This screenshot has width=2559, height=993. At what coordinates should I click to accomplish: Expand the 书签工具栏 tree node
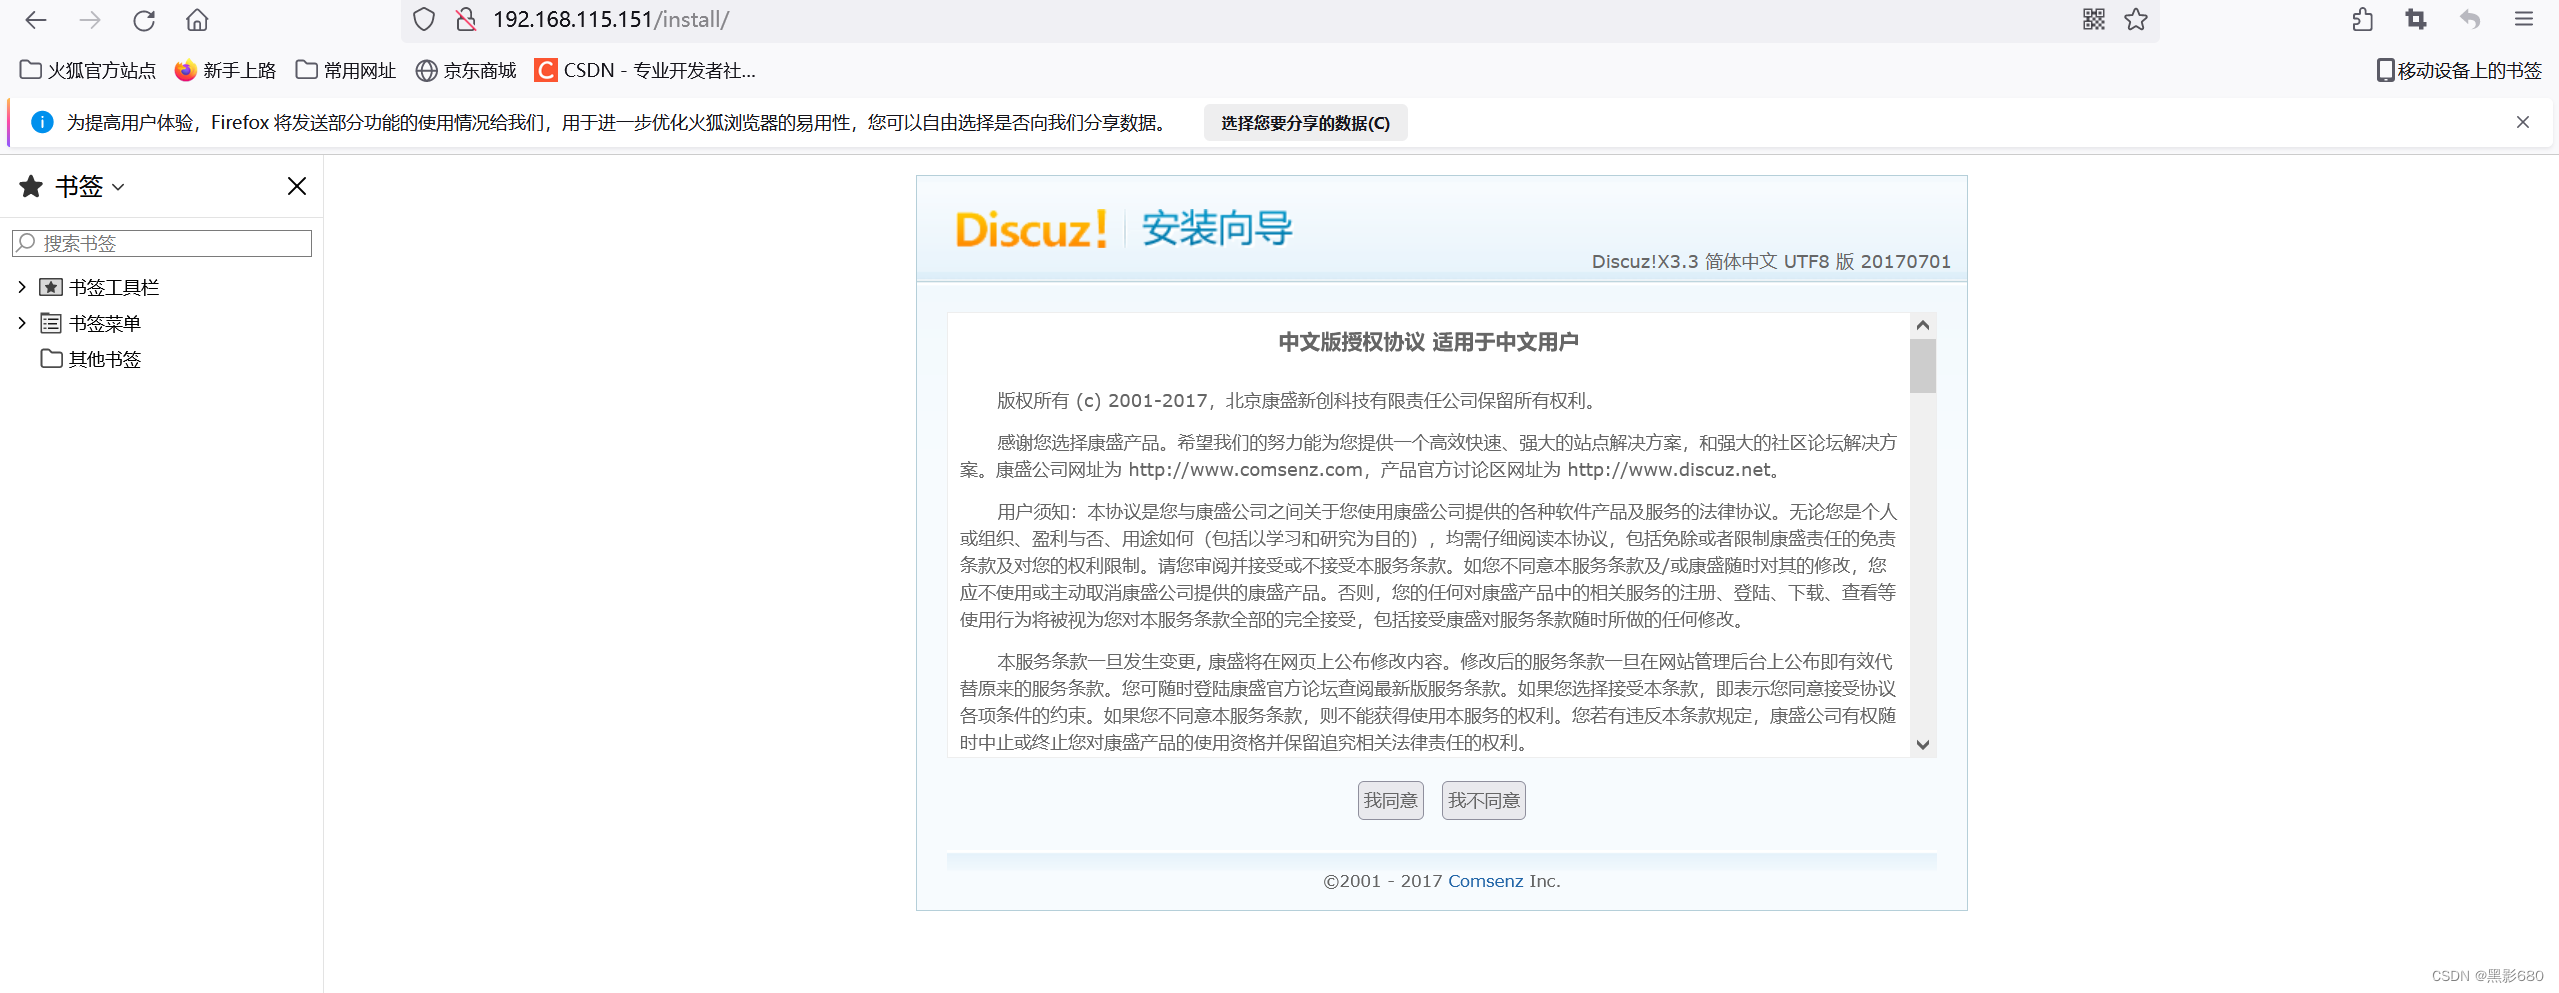[x=22, y=287]
